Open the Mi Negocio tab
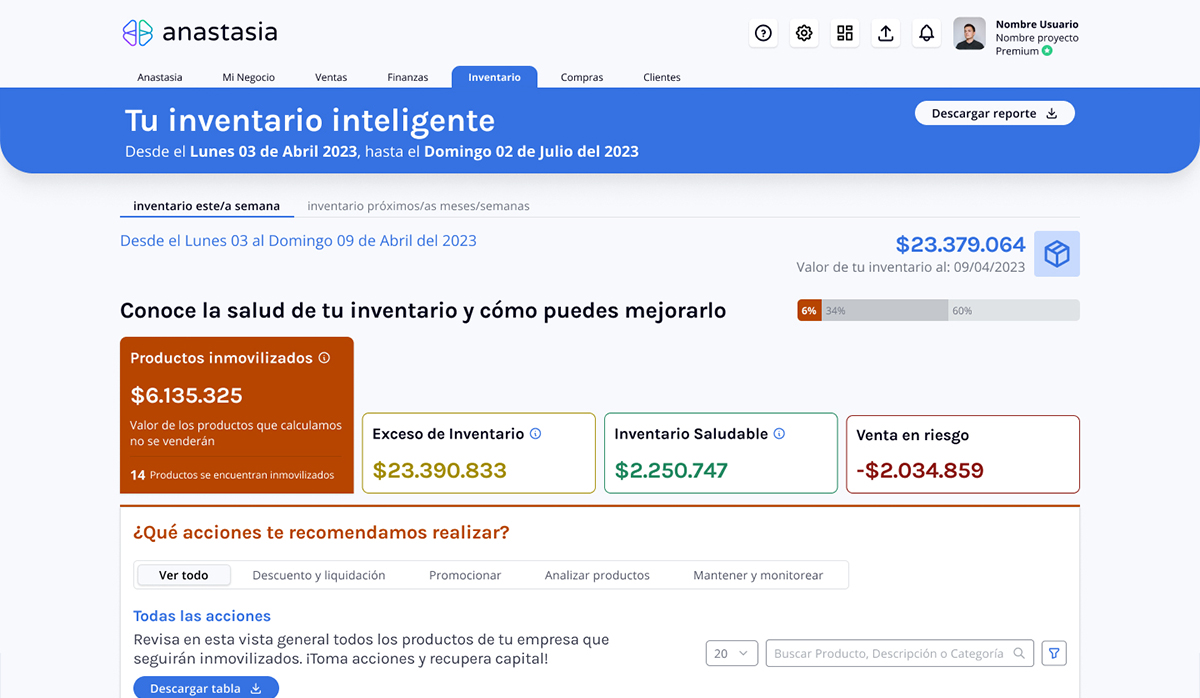 pyautogui.click(x=249, y=77)
